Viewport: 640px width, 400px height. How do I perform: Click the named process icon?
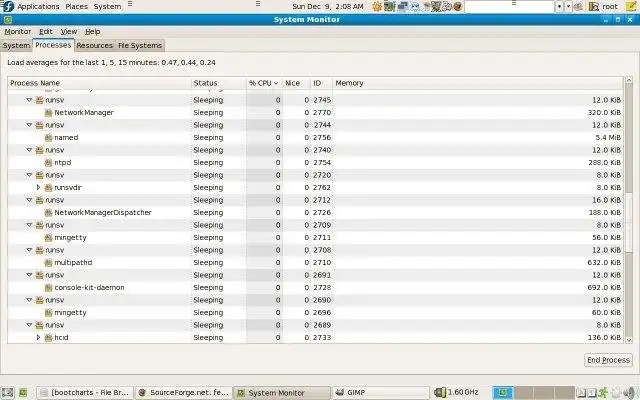pos(49,138)
